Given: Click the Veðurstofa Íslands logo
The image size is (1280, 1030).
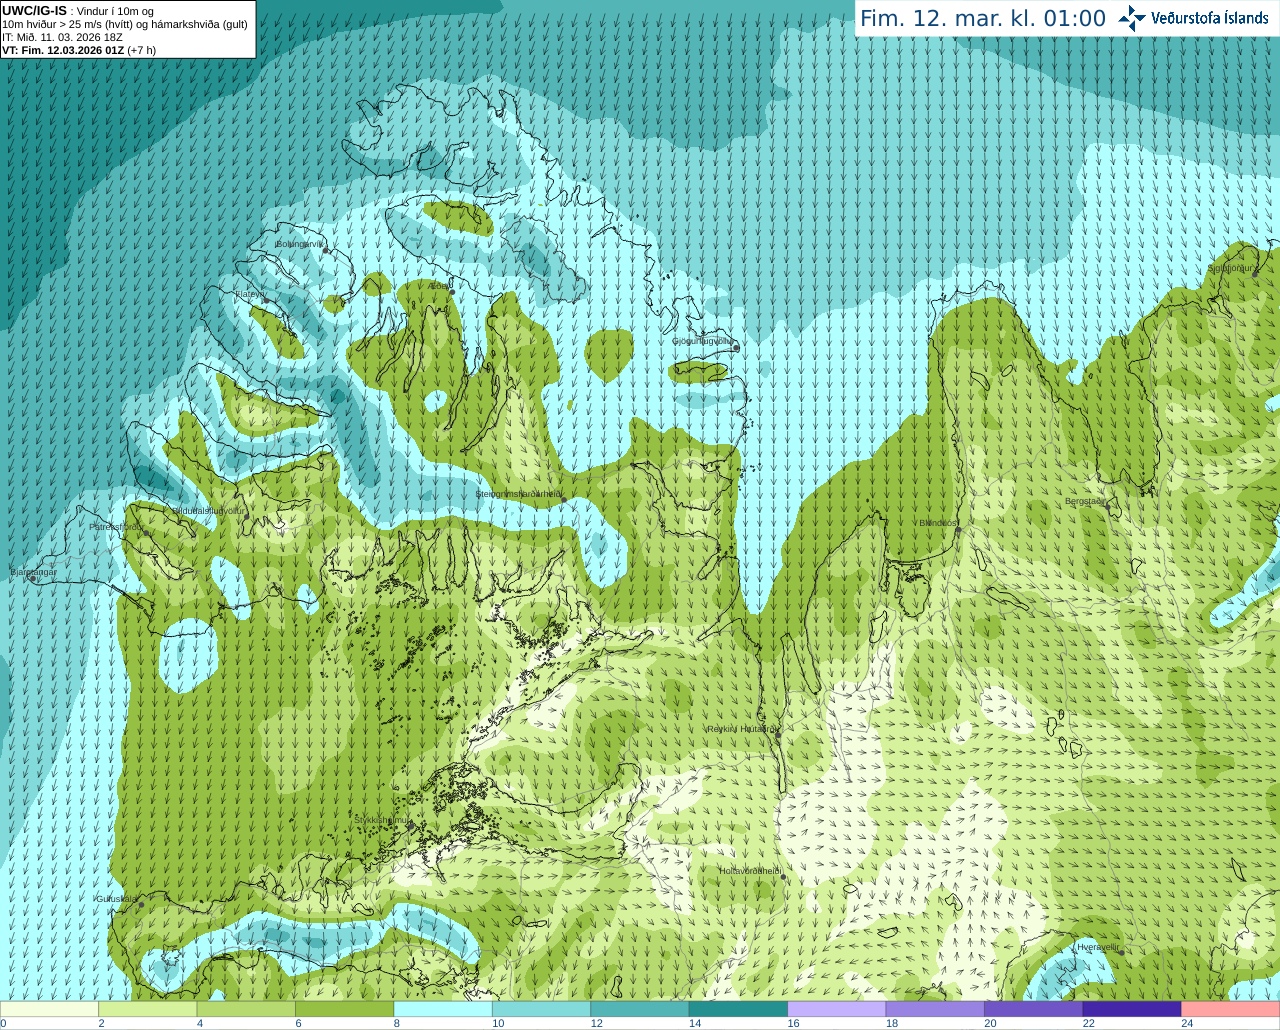Looking at the screenshot, I should (x=1193, y=18).
